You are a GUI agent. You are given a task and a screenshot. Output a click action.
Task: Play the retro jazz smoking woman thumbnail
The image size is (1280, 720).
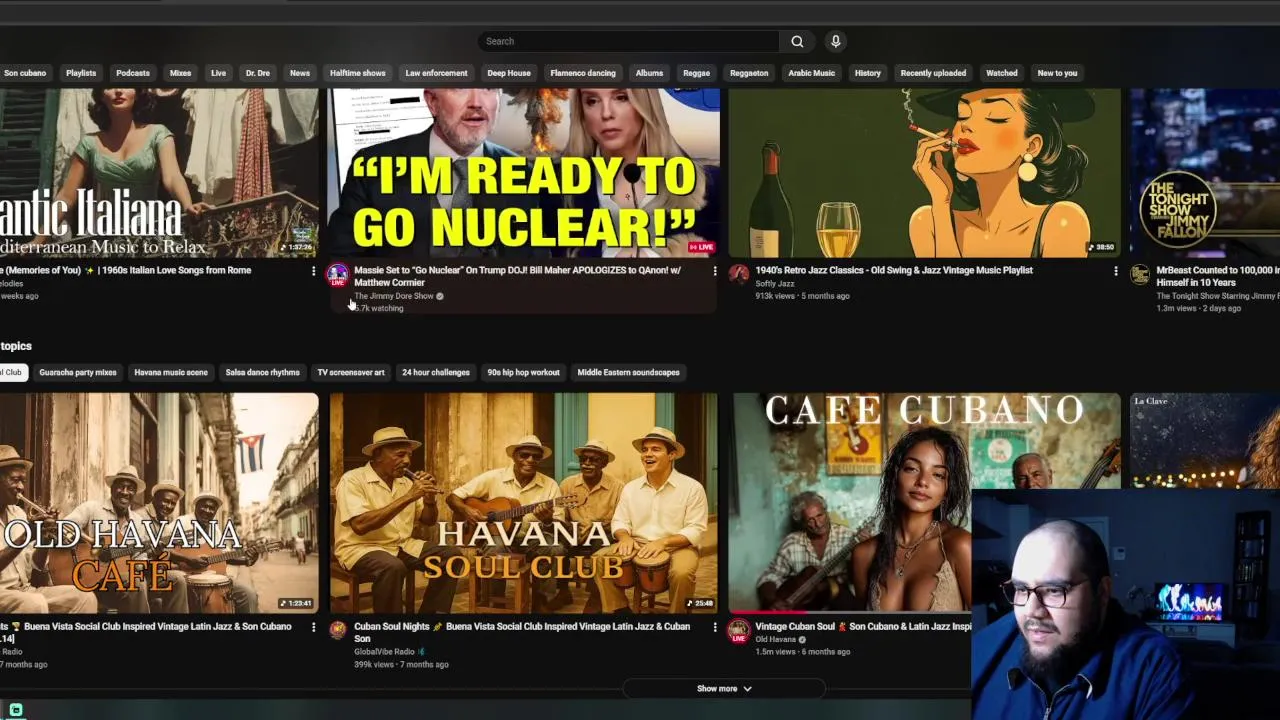[925, 173]
